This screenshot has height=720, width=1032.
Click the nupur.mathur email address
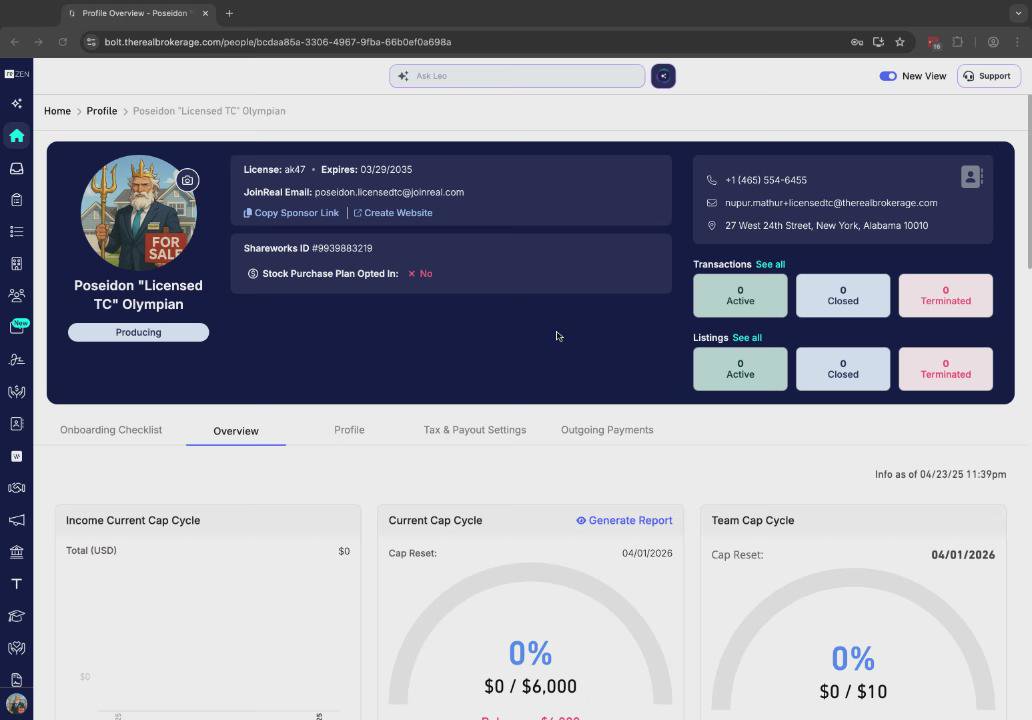click(831, 203)
